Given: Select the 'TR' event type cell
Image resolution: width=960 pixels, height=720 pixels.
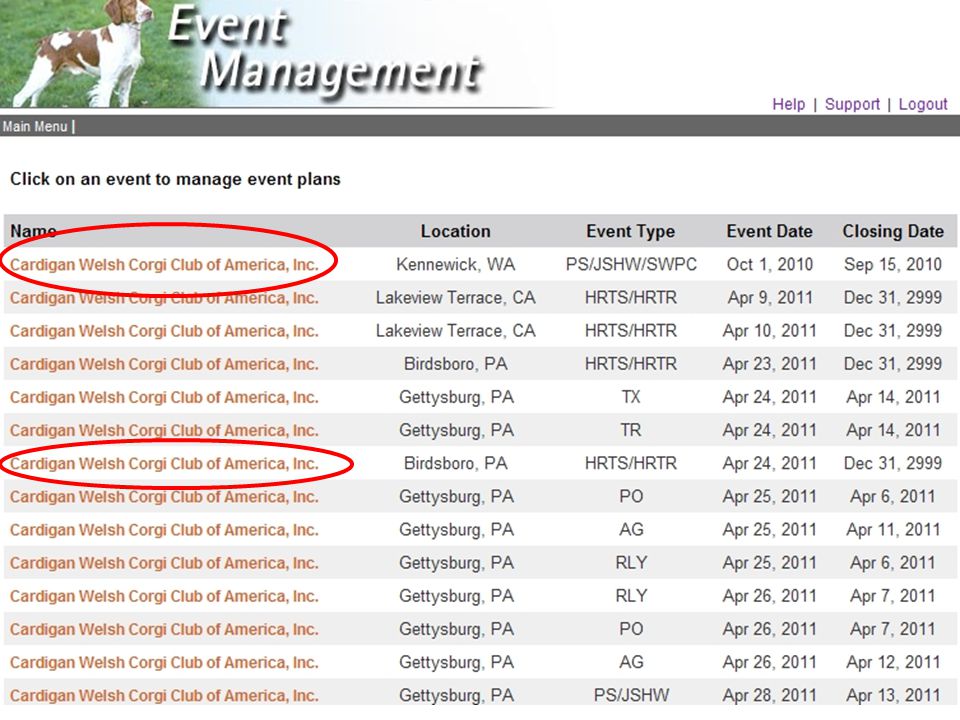Looking at the screenshot, I should pos(631,430).
